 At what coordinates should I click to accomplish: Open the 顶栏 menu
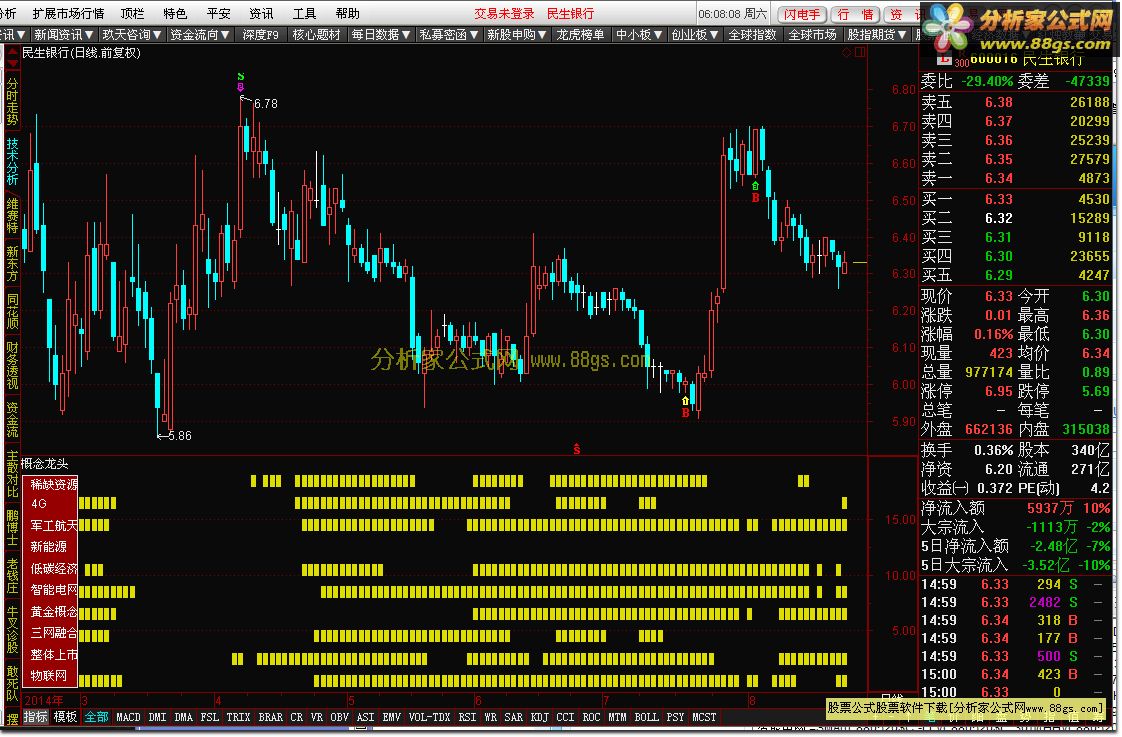132,14
